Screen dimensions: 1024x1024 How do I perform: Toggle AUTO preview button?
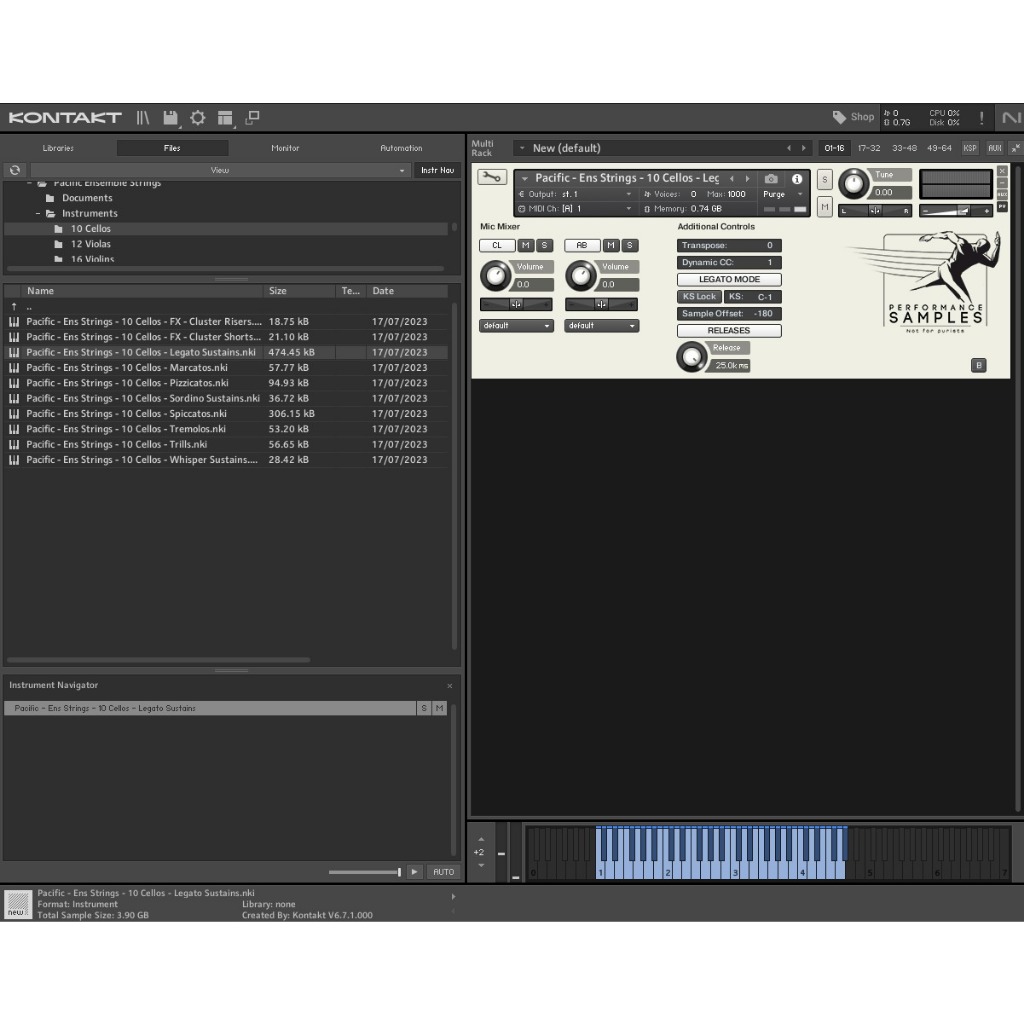pyautogui.click(x=443, y=872)
